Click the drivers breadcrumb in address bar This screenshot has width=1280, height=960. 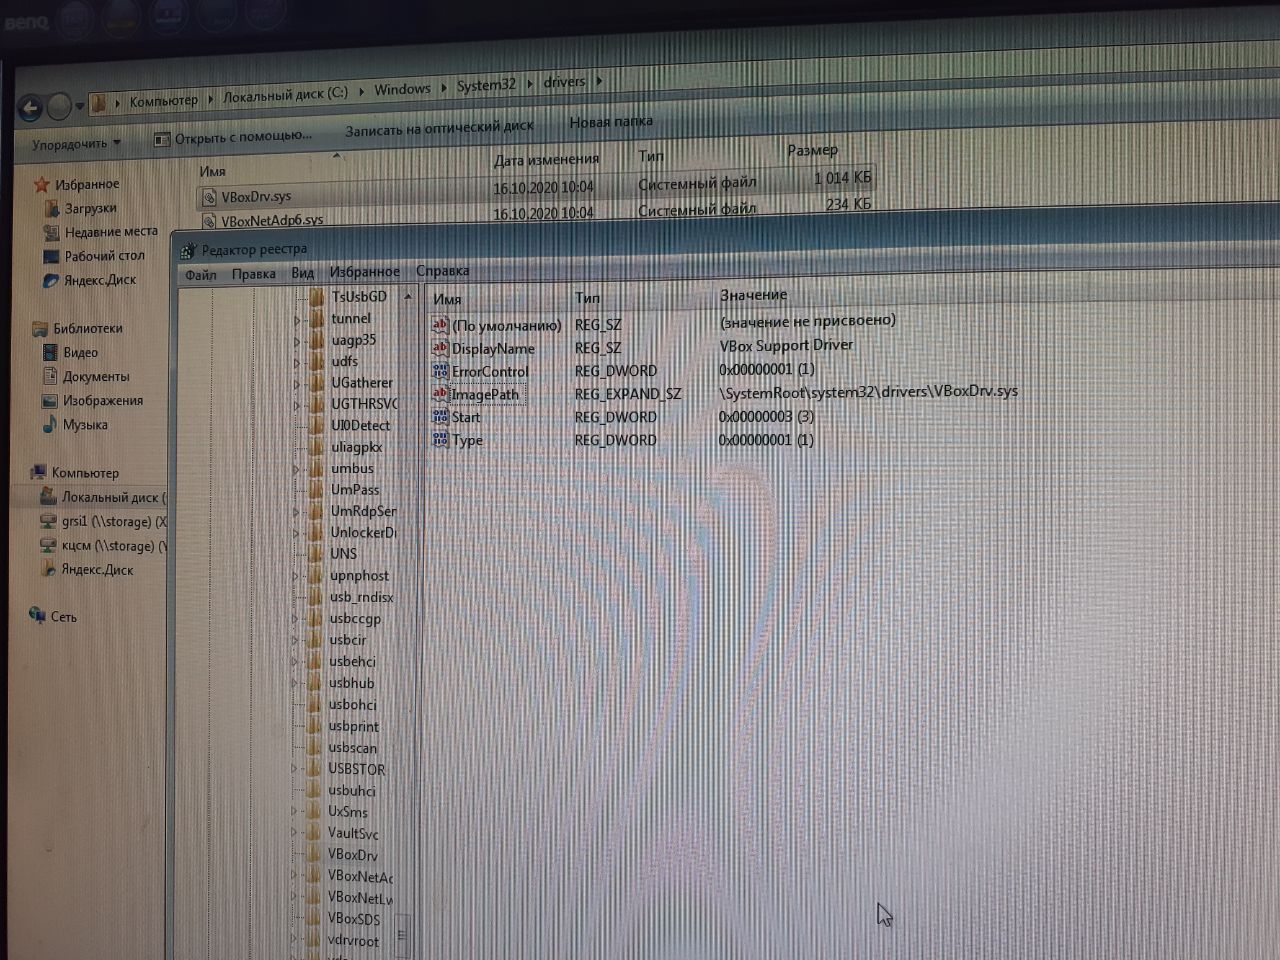coord(564,82)
